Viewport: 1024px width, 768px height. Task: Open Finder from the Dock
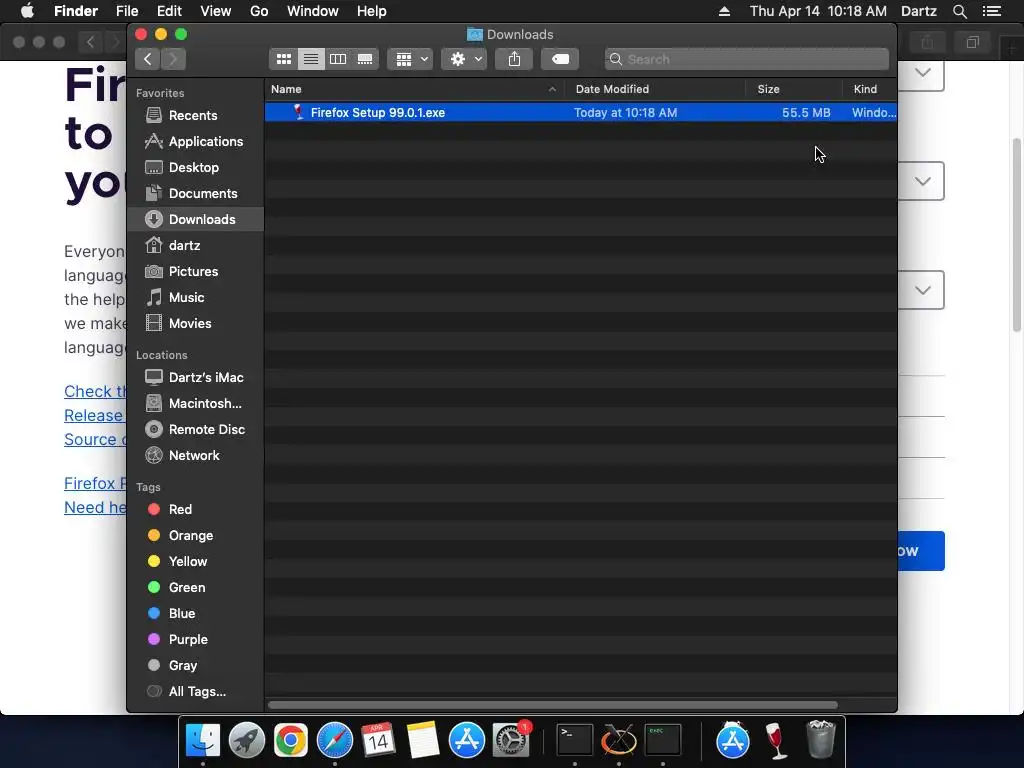[x=202, y=740]
